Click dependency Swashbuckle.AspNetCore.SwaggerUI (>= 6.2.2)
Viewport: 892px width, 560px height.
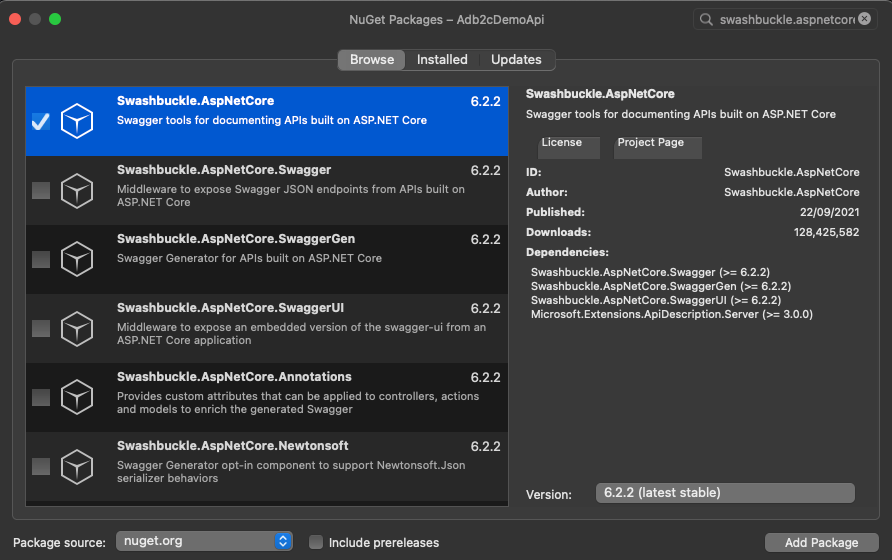coord(656,300)
